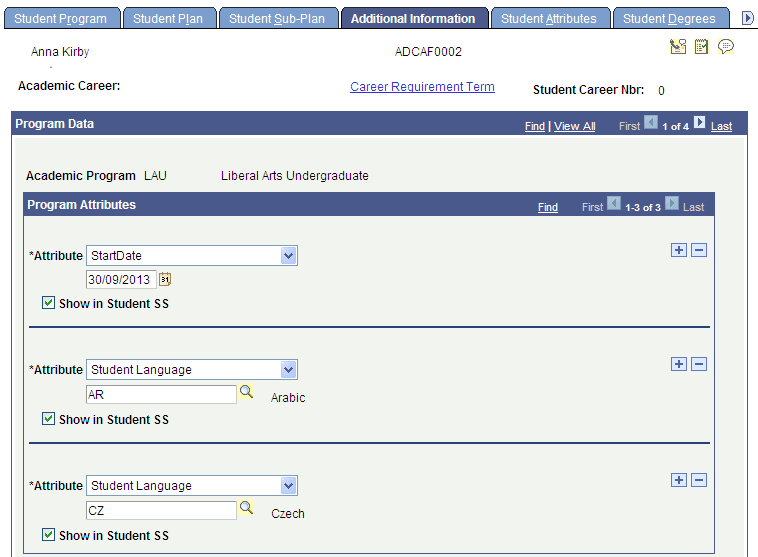Open the notify icon beside ADCAF0002

point(678,46)
